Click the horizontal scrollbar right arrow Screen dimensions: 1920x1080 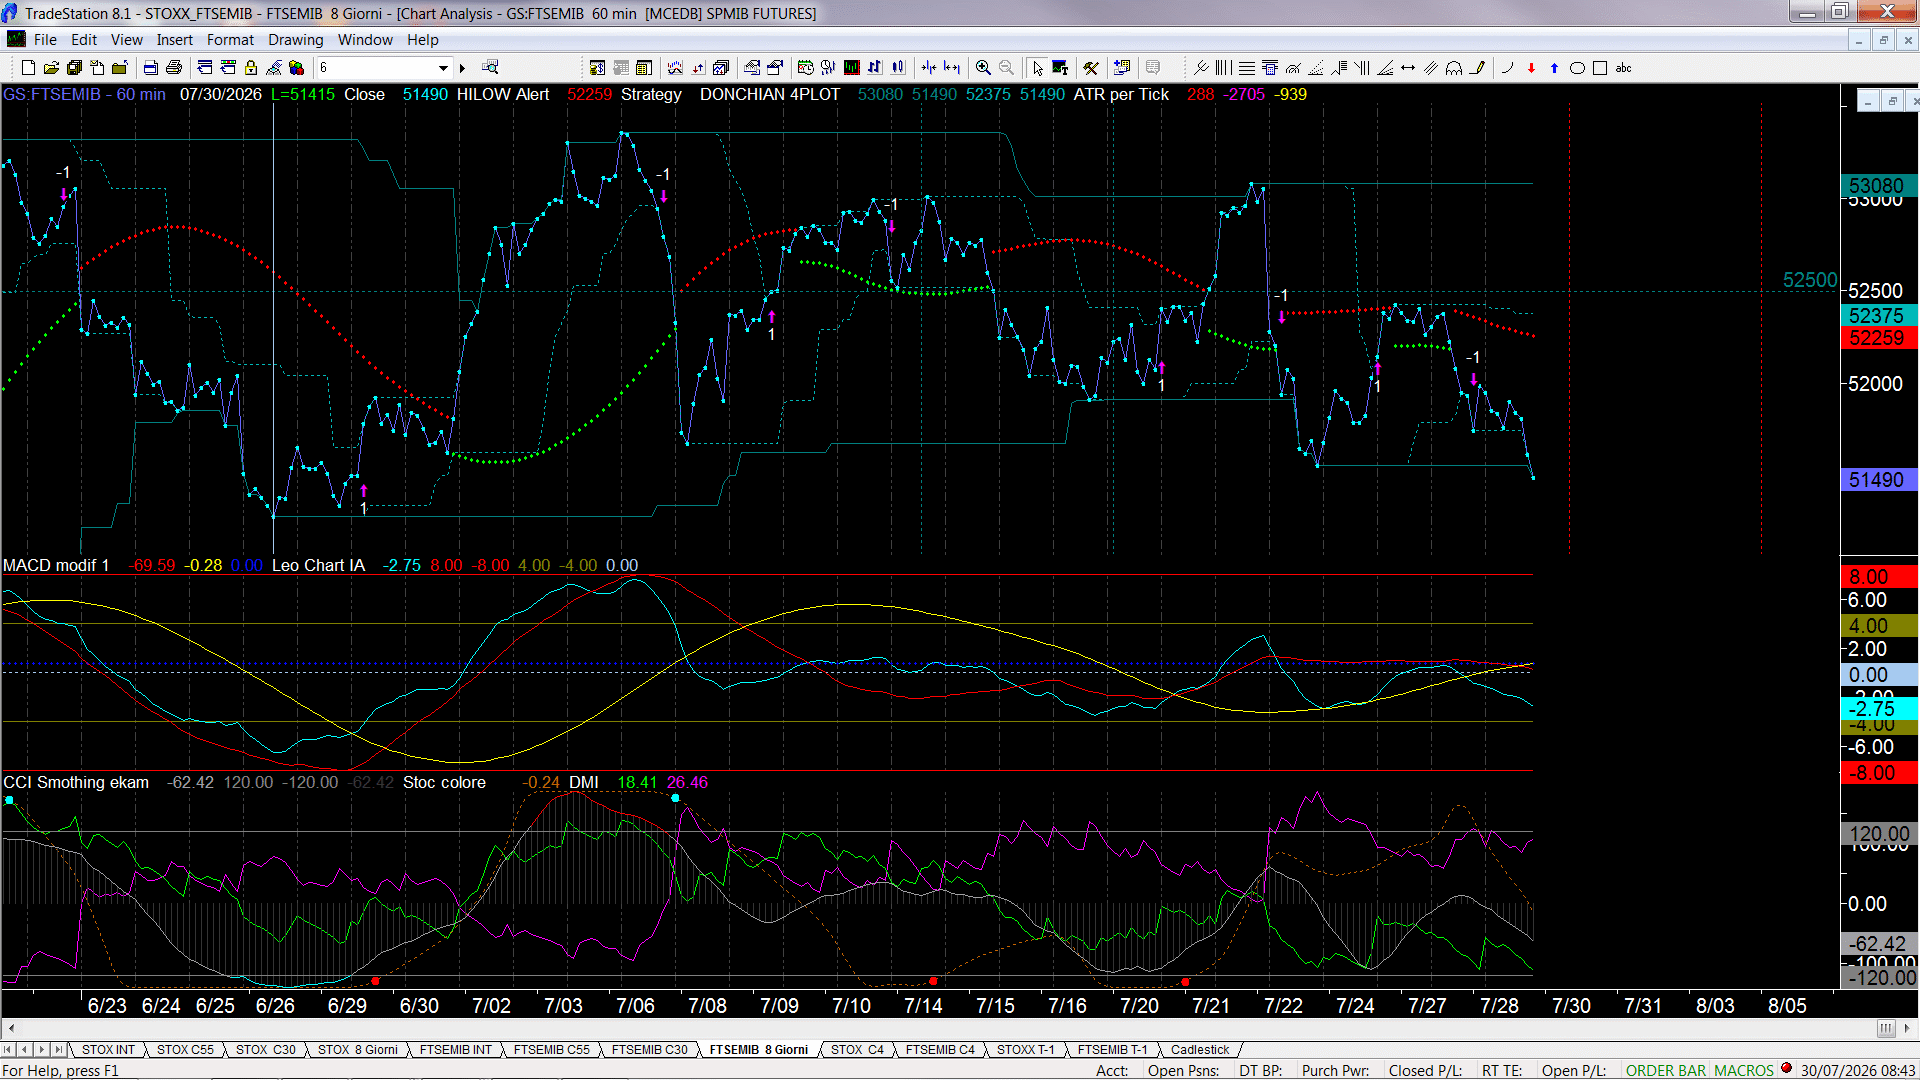pos(1907,1028)
